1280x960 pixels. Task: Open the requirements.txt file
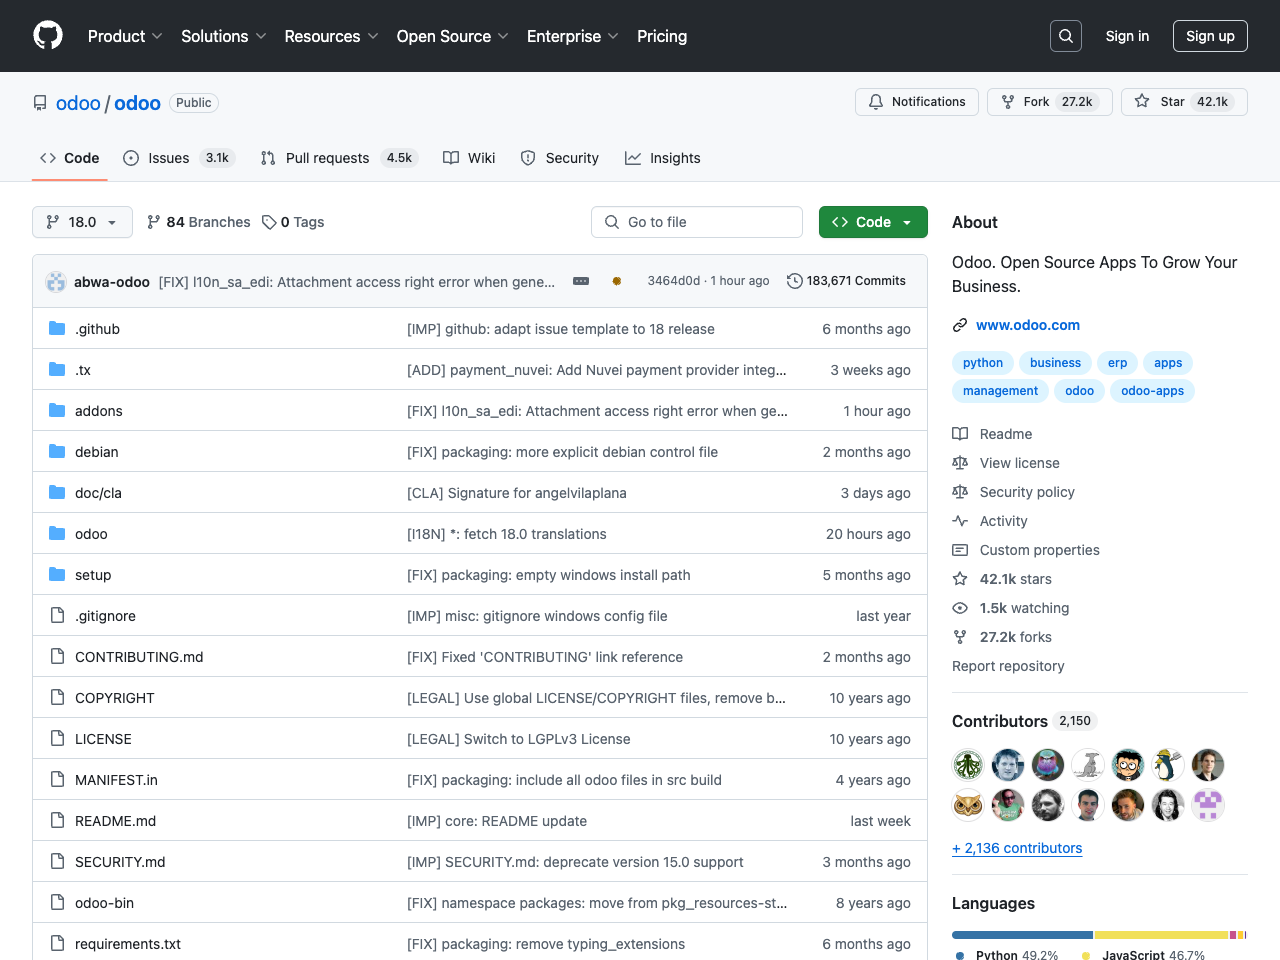128,944
